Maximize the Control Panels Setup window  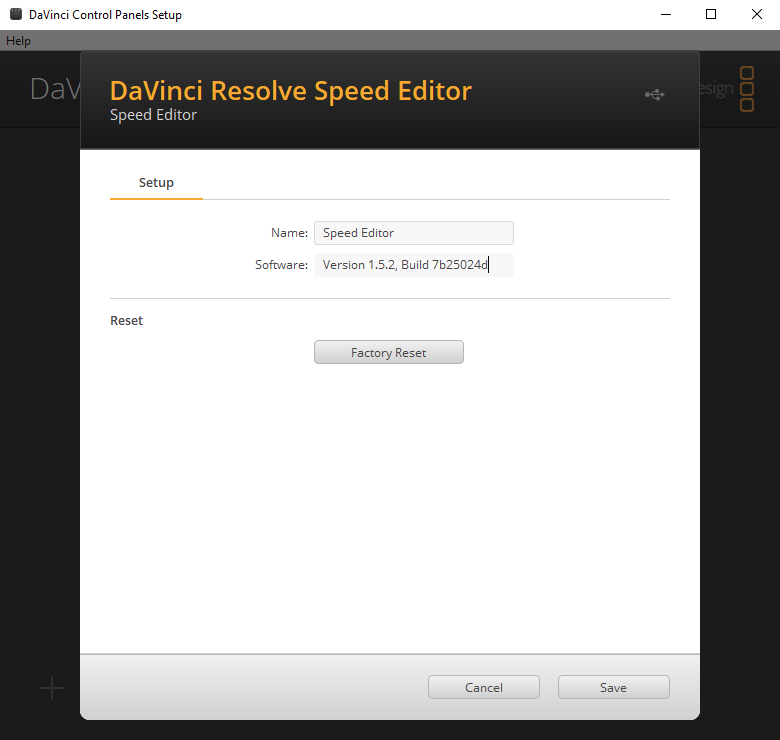(711, 15)
